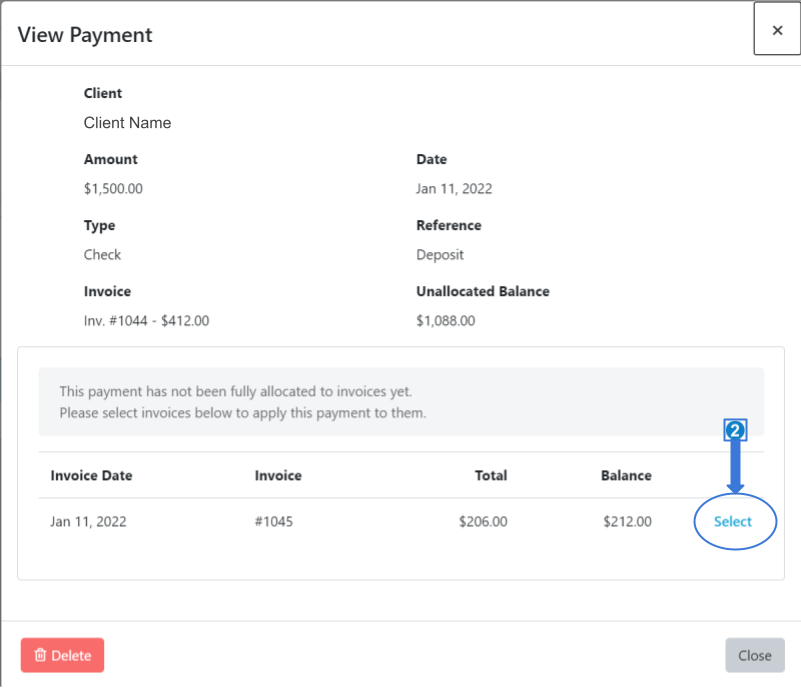Click the numbered step 2 marker
Image resolution: width=801 pixels, height=690 pixels.
[737, 429]
